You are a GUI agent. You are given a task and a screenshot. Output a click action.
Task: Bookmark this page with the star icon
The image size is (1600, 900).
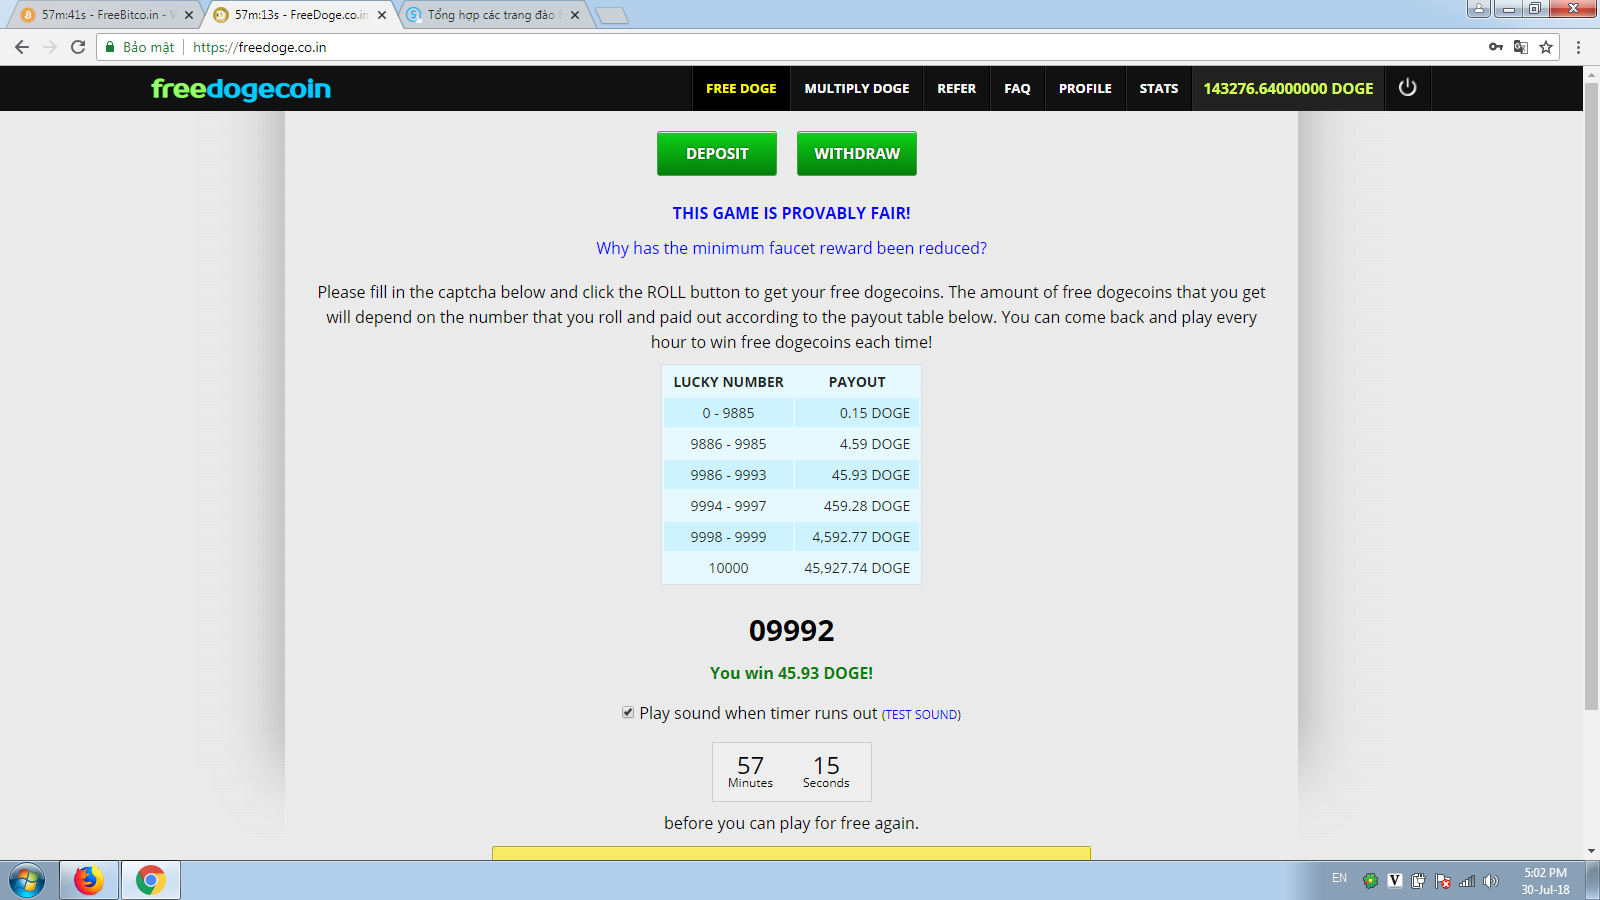1546,47
